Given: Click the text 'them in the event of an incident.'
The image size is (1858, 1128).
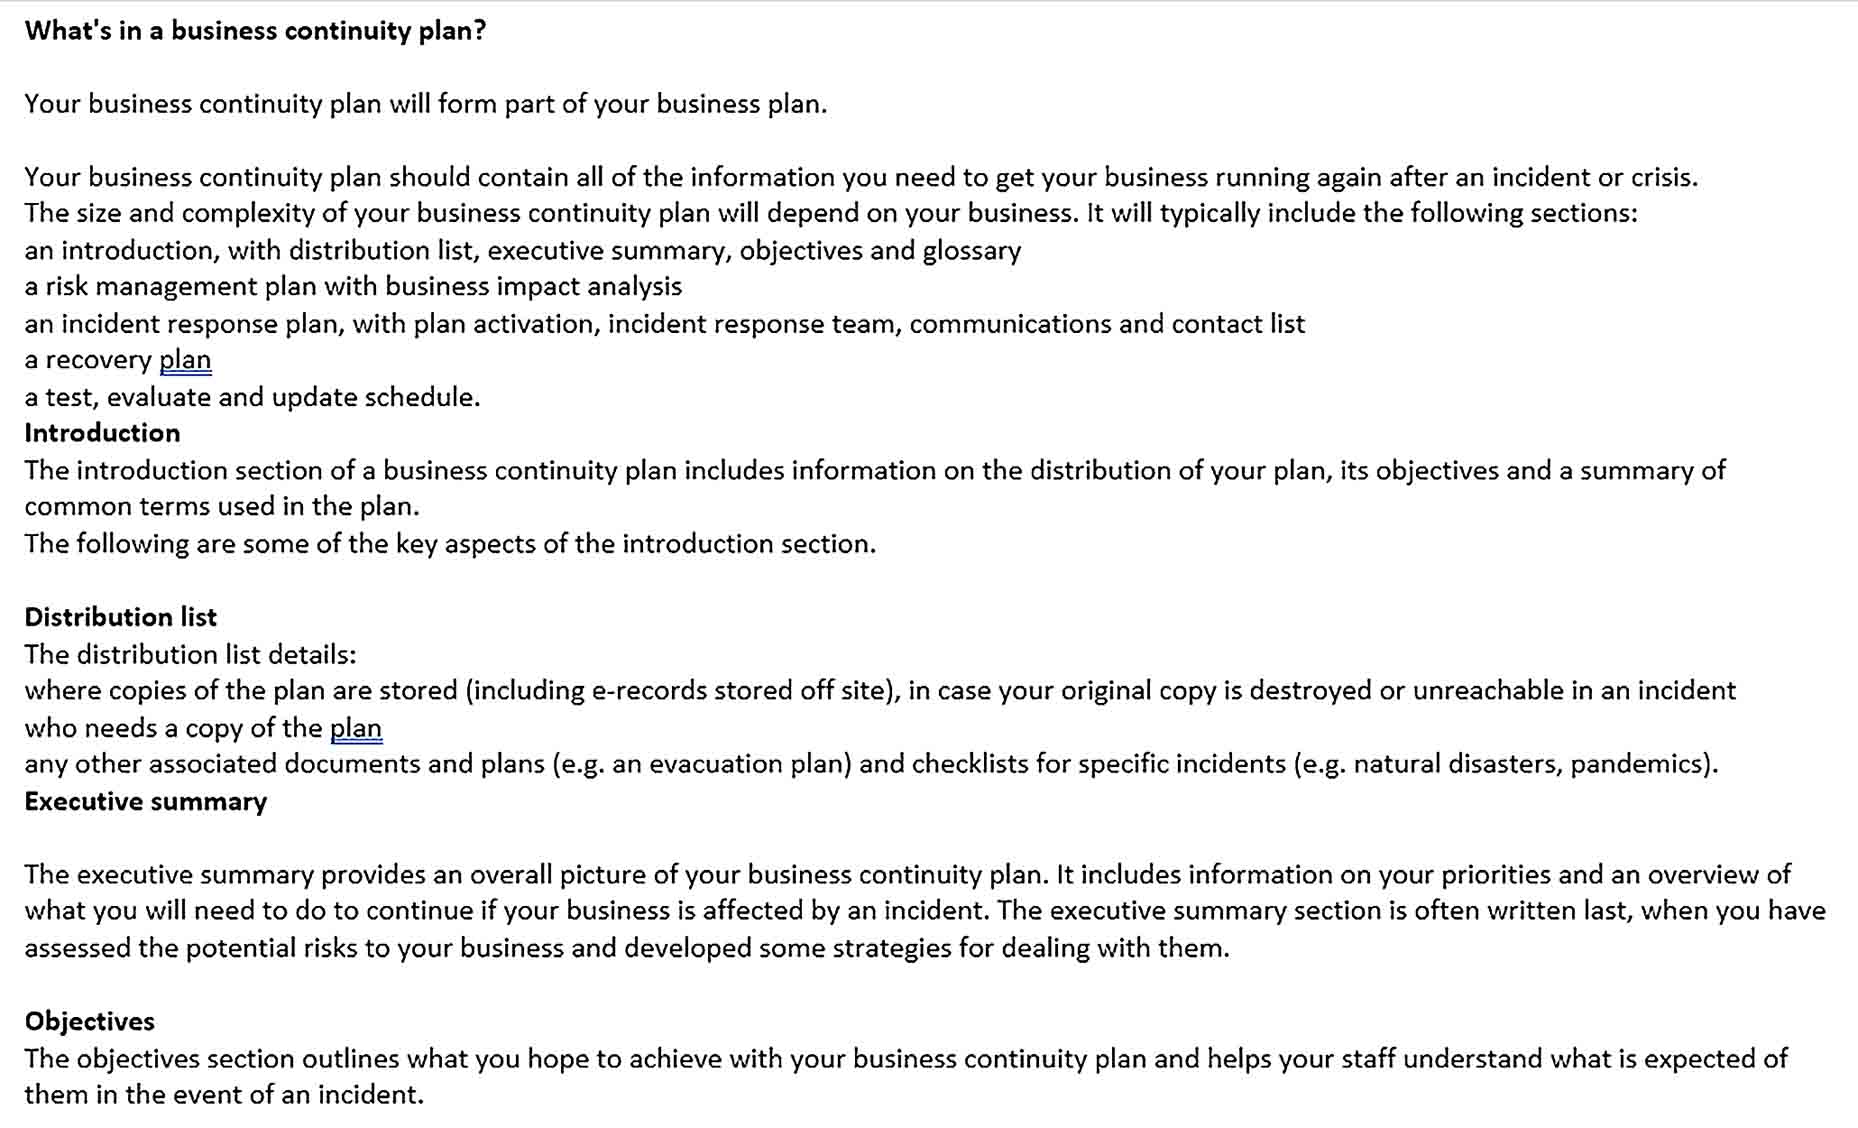Looking at the screenshot, I should (224, 1095).
